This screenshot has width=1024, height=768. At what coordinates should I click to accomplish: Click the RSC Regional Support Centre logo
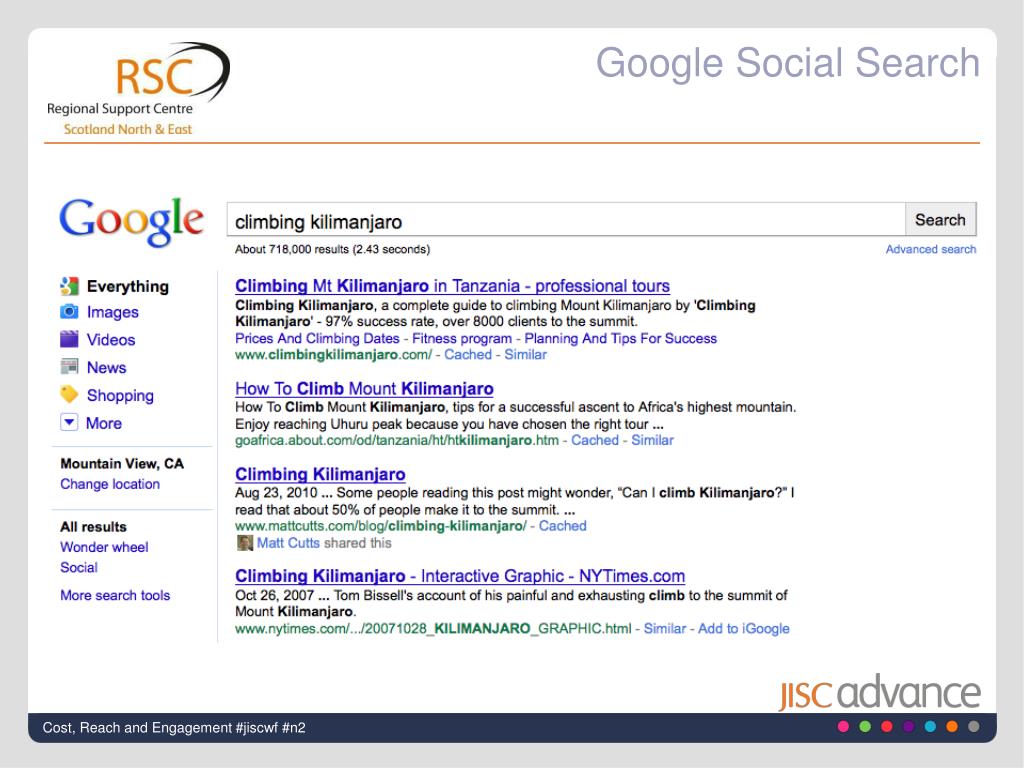pos(138,89)
